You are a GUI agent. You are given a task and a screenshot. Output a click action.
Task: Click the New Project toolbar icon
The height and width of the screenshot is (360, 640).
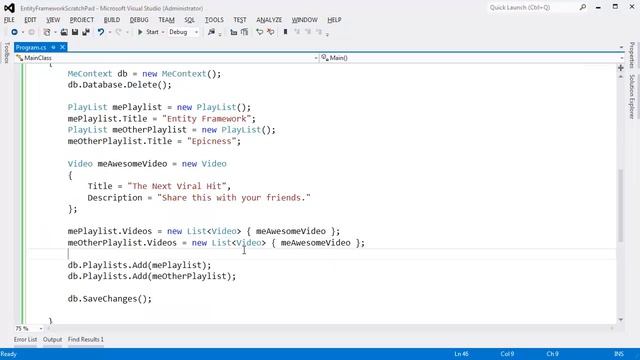(x=47, y=32)
